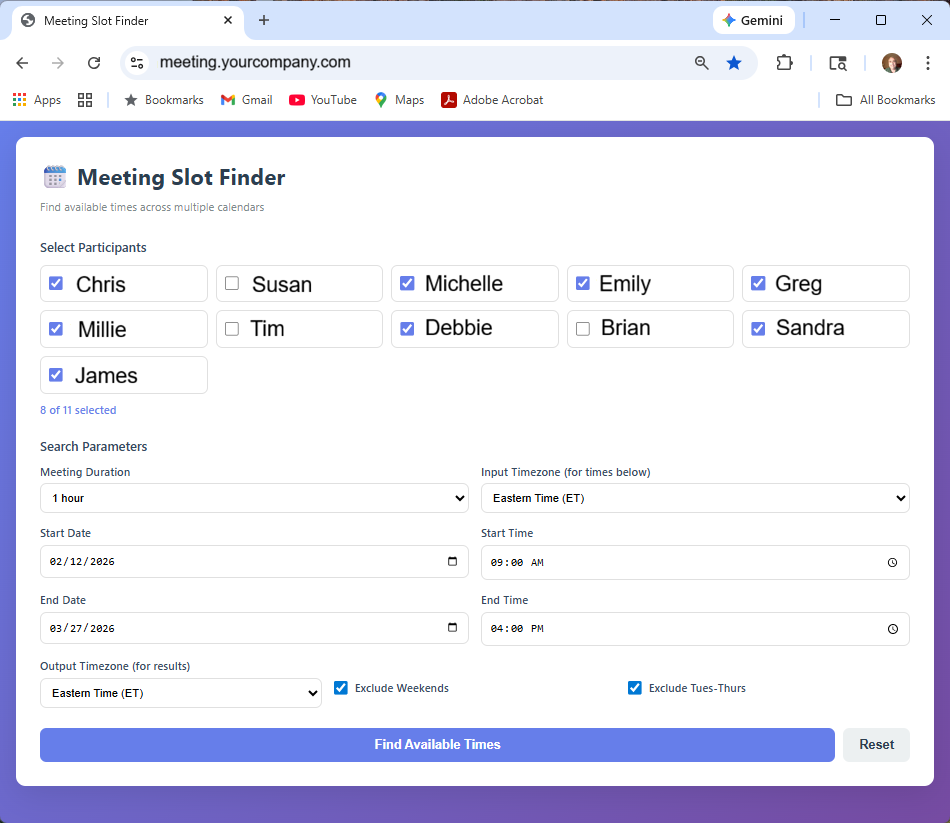Image resolution: width=950 pixels, height=823 pixels.
Task: Click inside the End Date input field
Action: click(x=200, y=628)
